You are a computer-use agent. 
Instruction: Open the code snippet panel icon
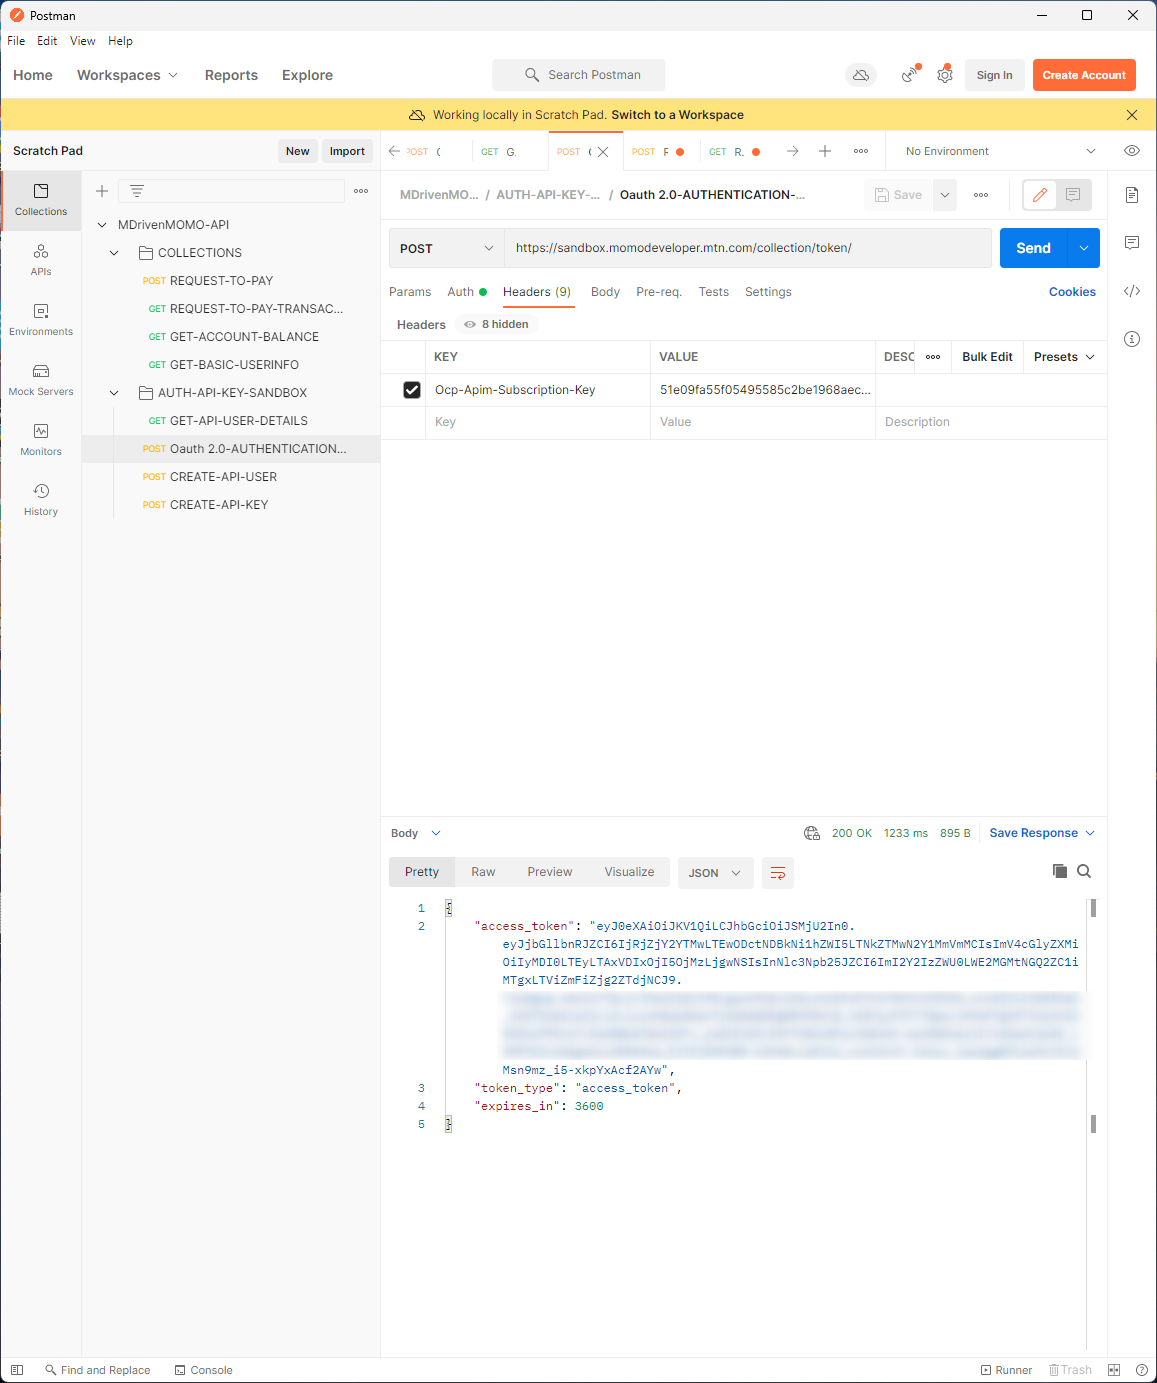(x=1132, y=291)
